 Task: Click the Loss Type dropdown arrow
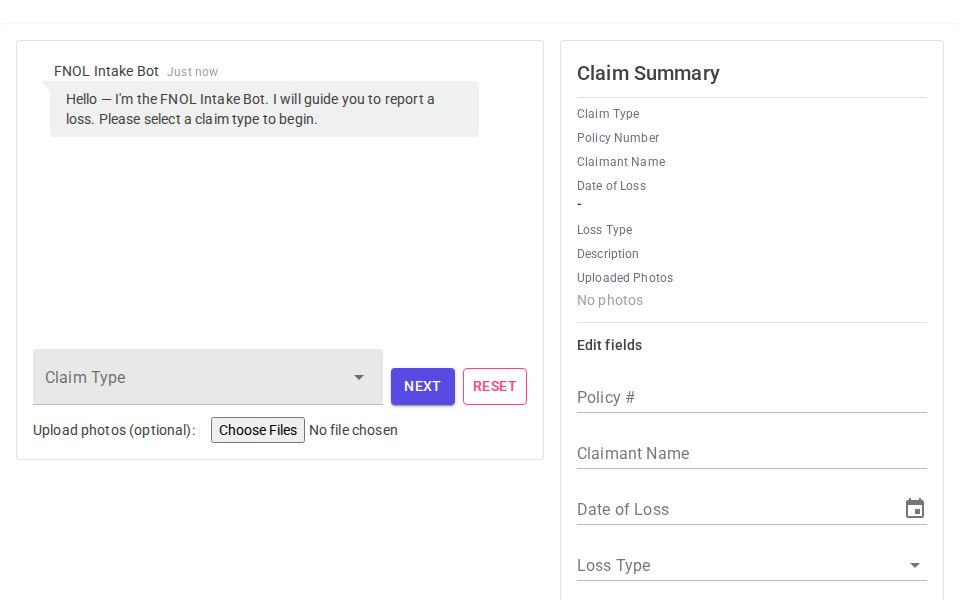coord(914,565)
